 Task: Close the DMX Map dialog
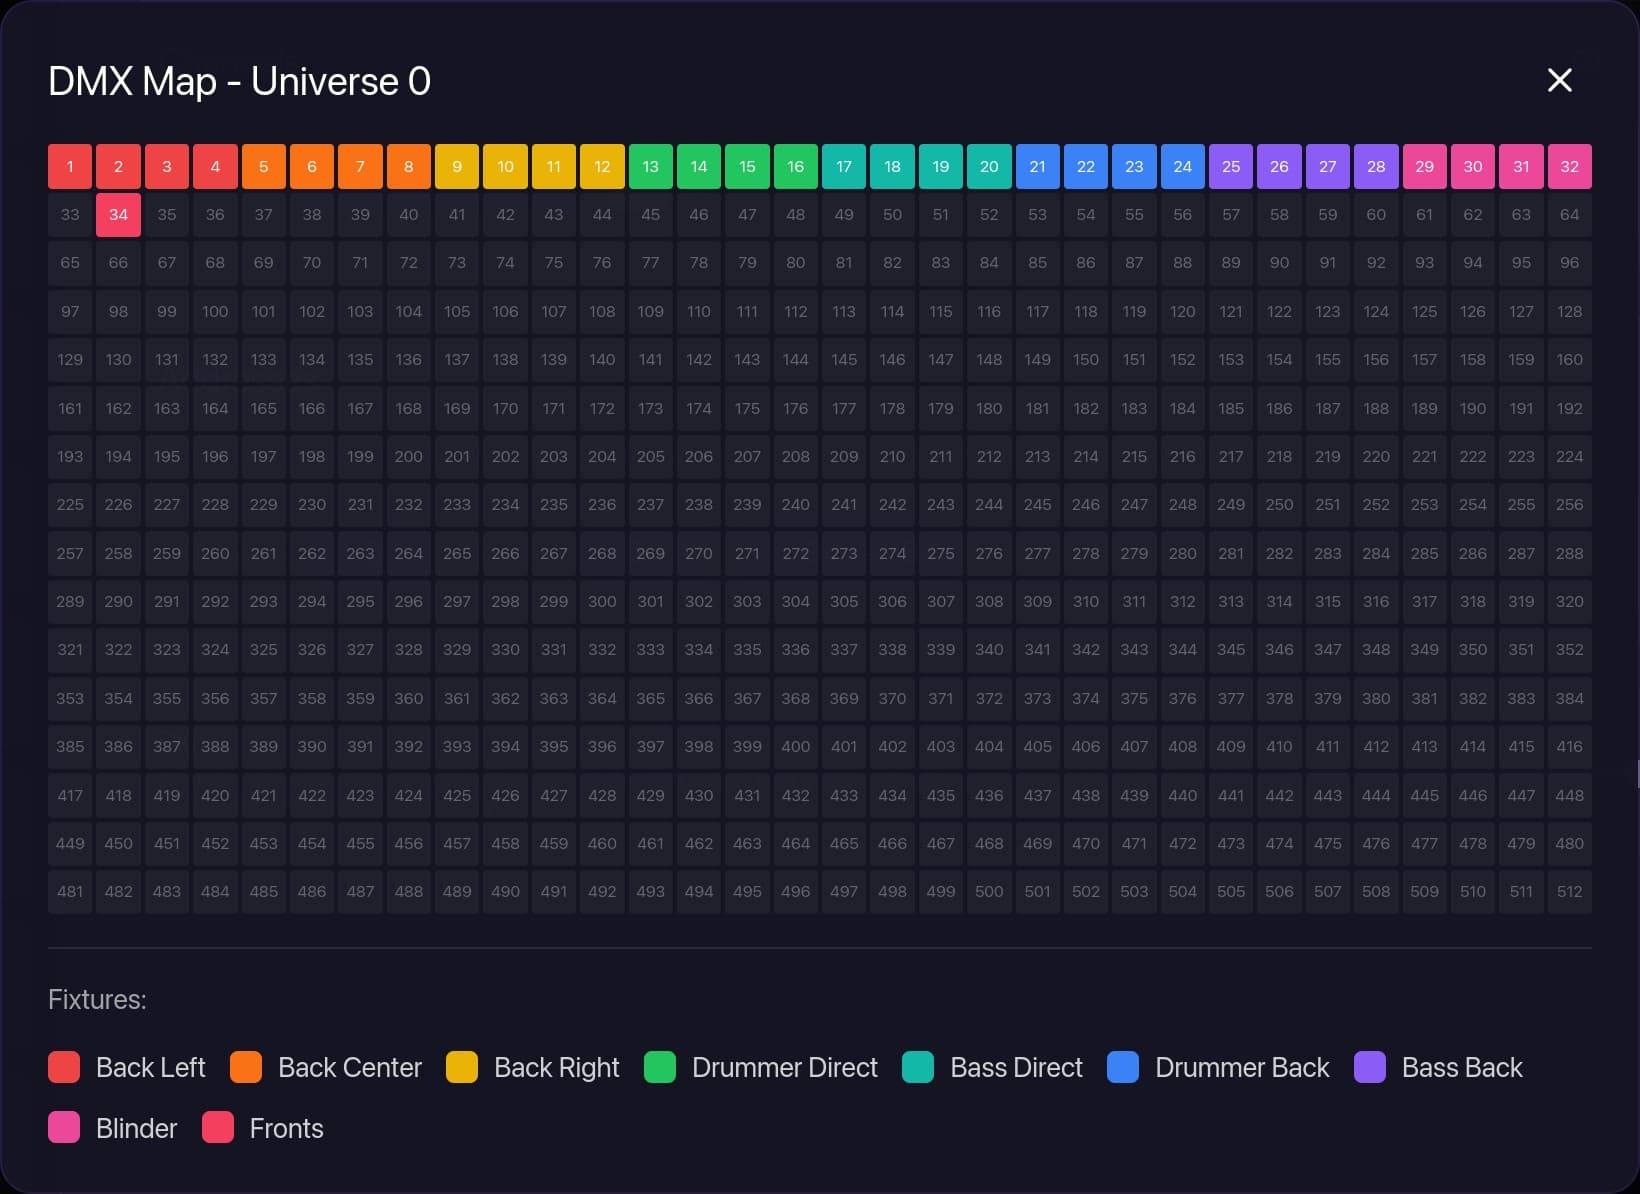point(1559,81)
